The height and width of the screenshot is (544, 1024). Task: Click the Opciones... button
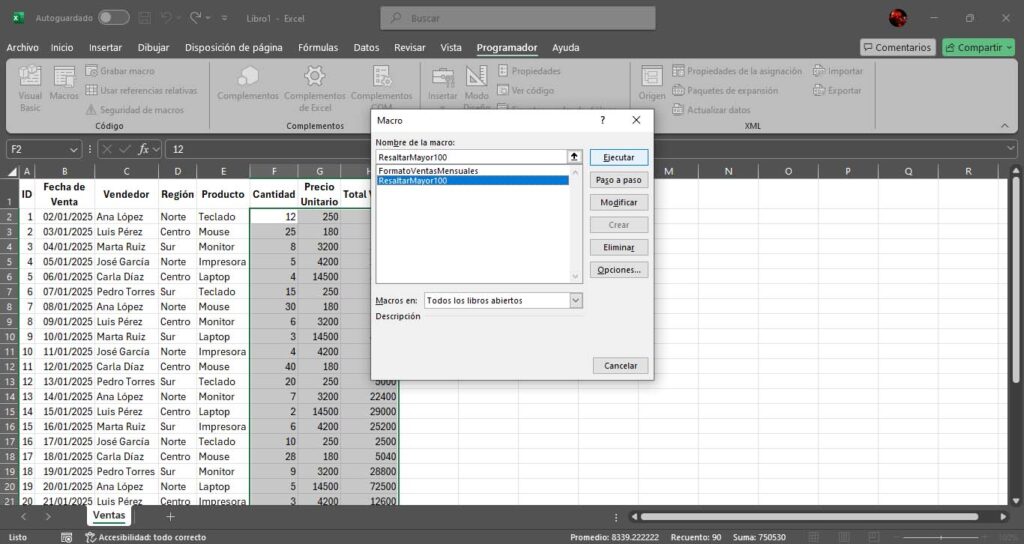click(618, 270)
